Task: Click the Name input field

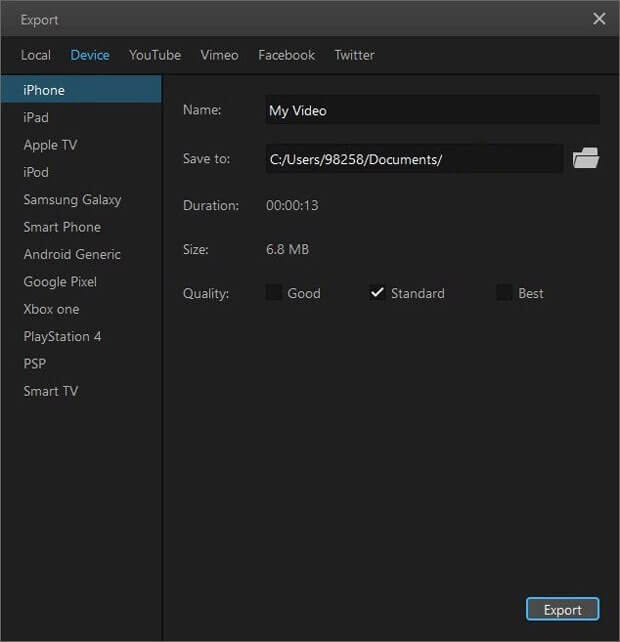Action: click(x=432, y=110)
